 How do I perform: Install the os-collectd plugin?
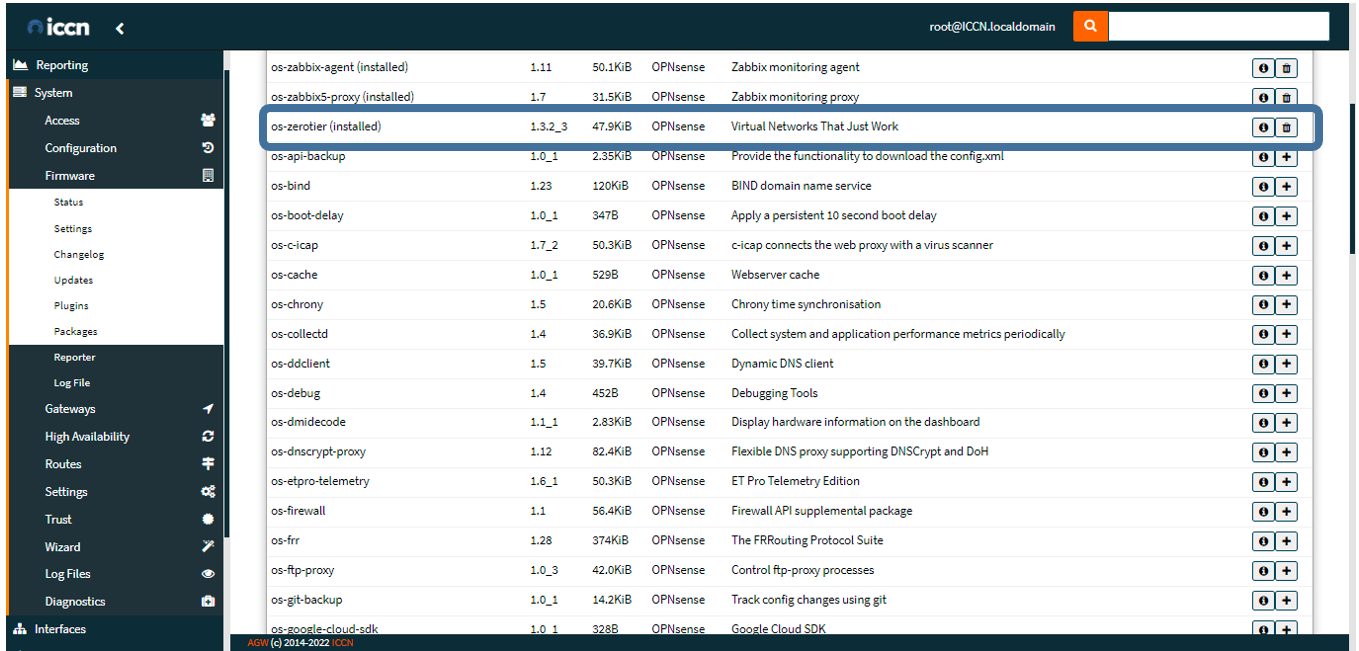tap(1287, 334)
